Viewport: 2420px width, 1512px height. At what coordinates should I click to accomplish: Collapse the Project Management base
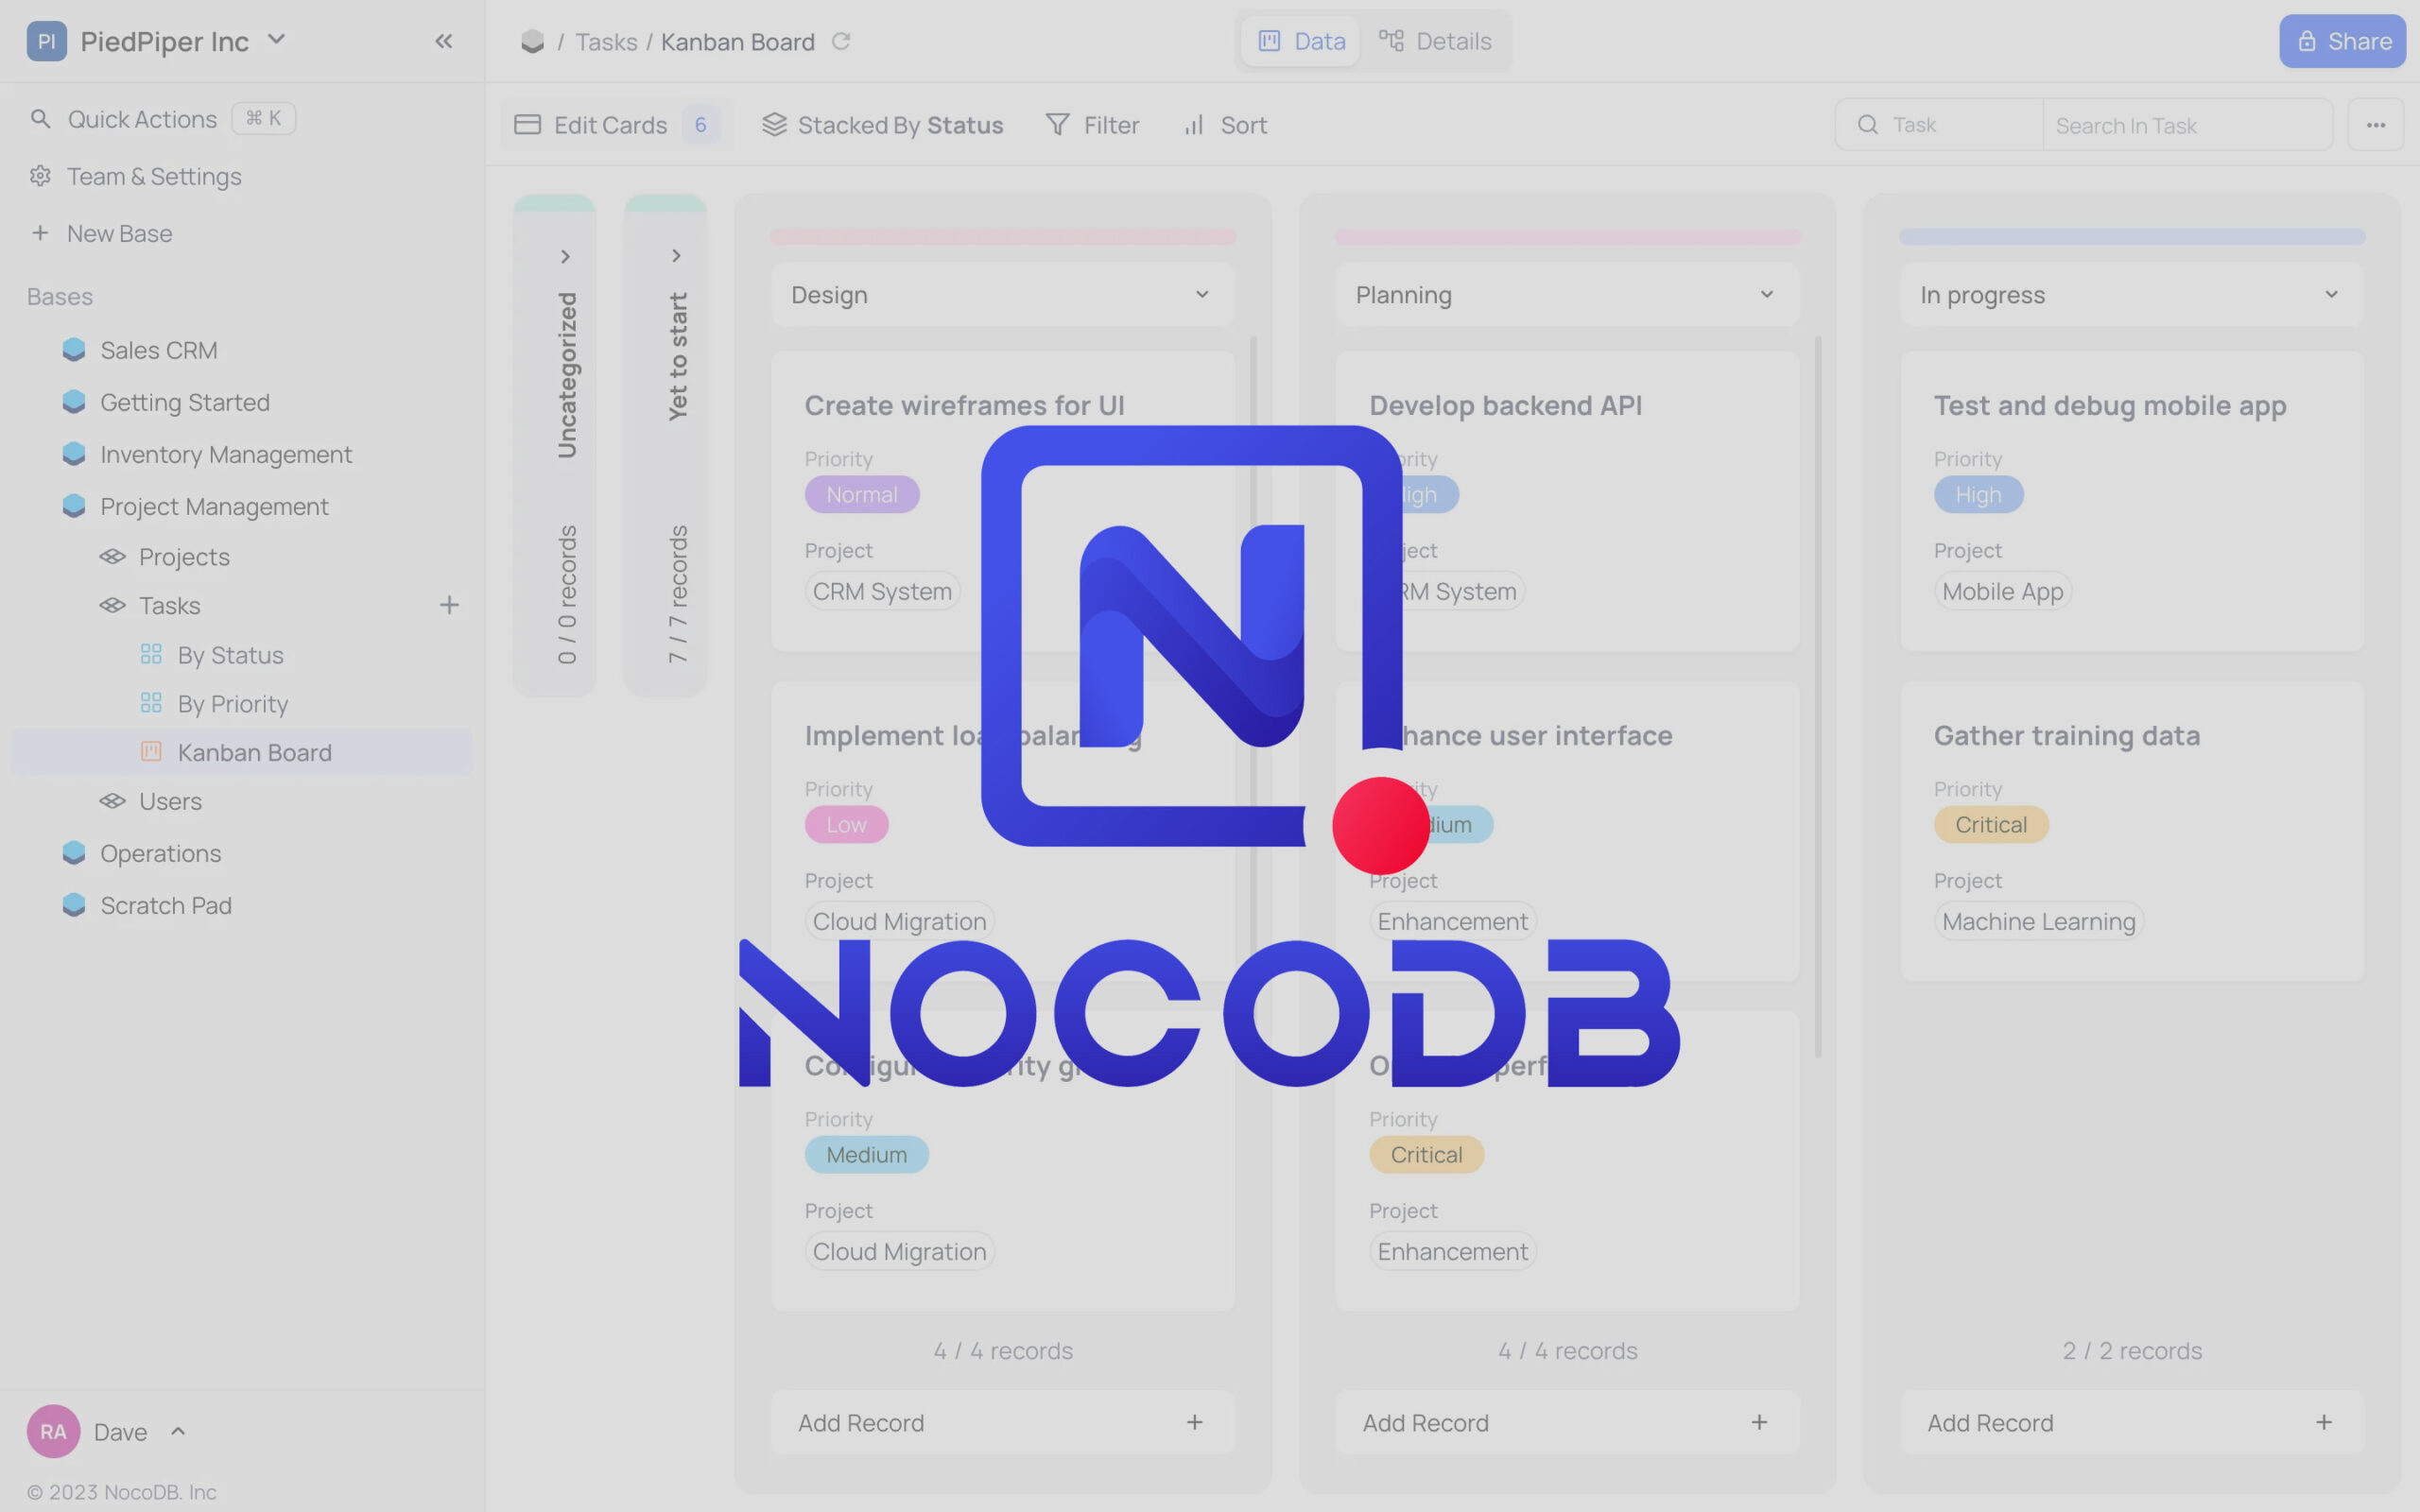[x=214, y=506]
